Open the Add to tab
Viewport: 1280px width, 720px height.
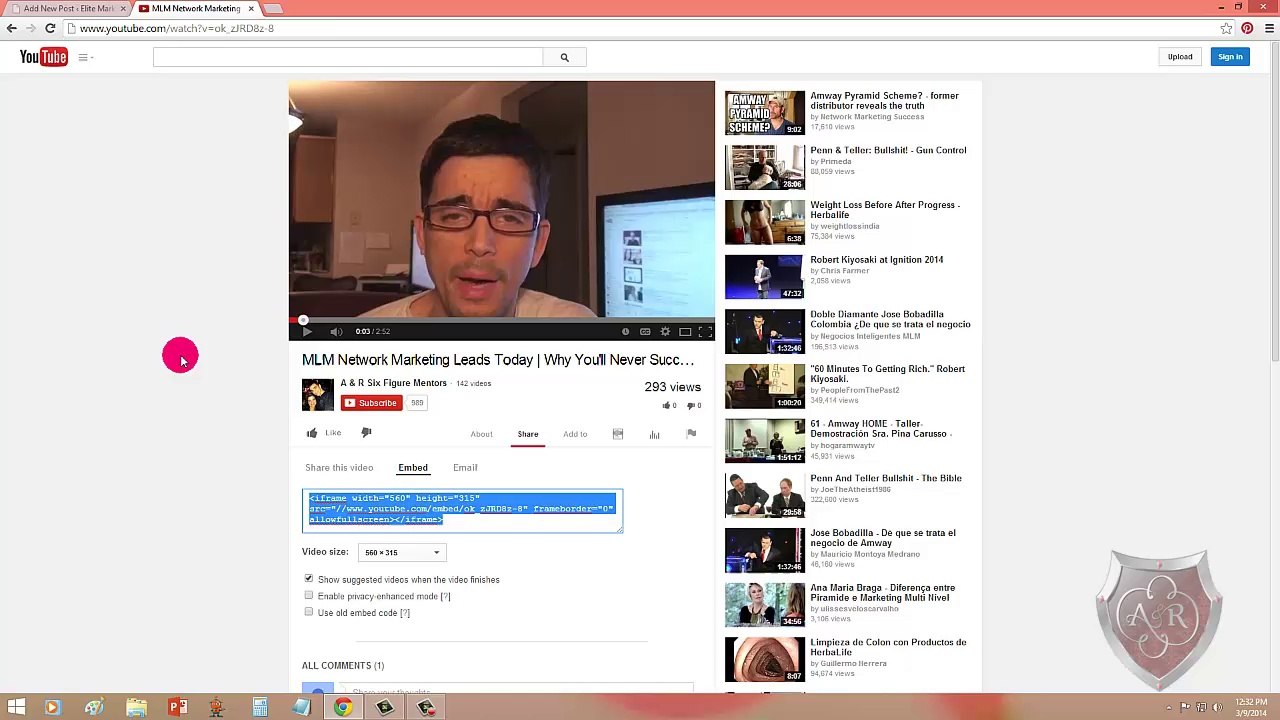(575, 434)
